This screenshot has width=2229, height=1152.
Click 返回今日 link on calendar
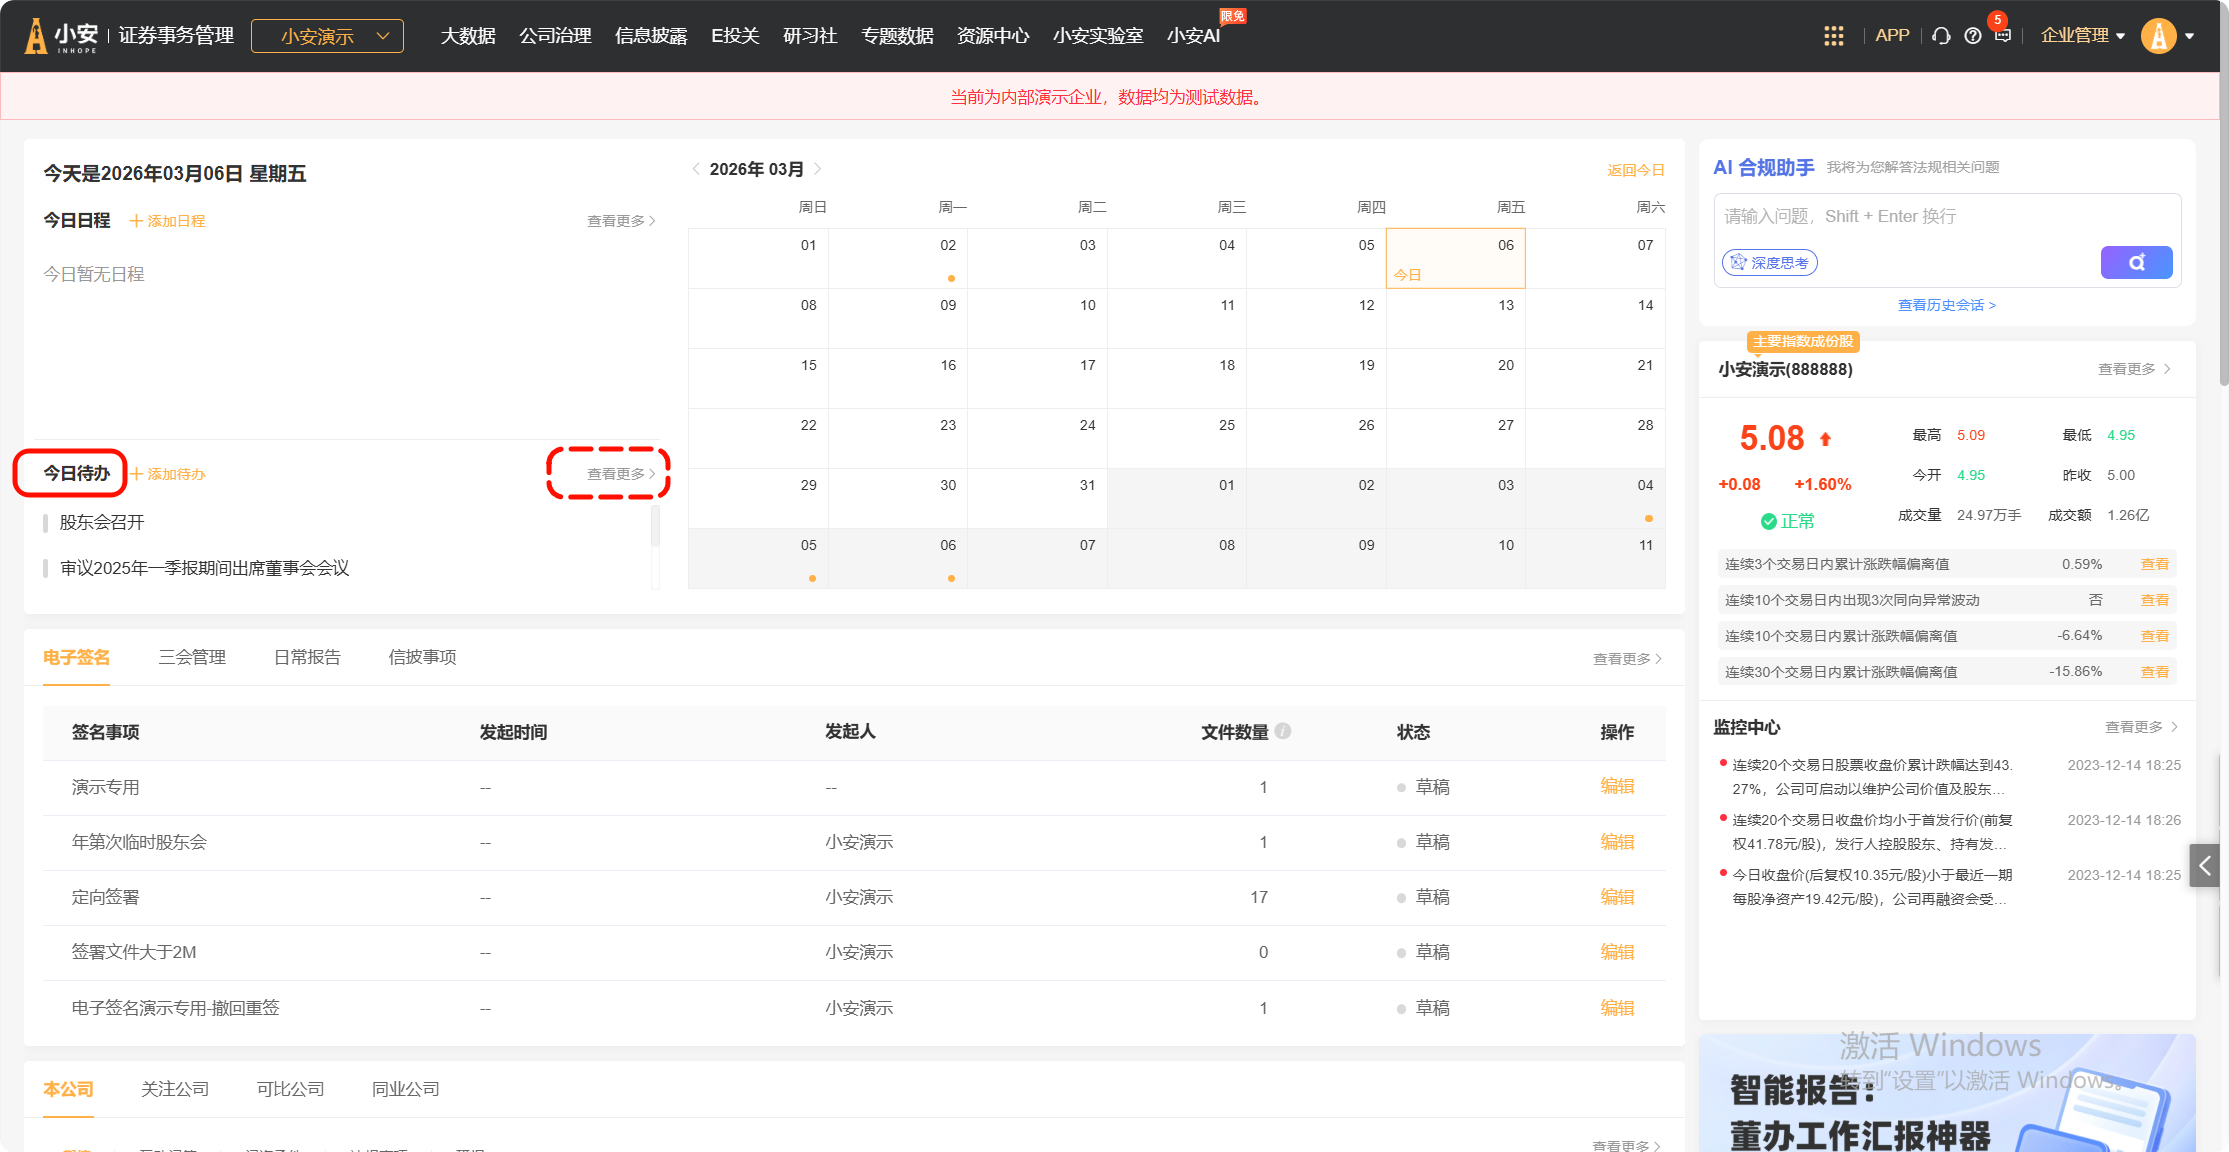pyautogui.click(x=1635, y=170)
